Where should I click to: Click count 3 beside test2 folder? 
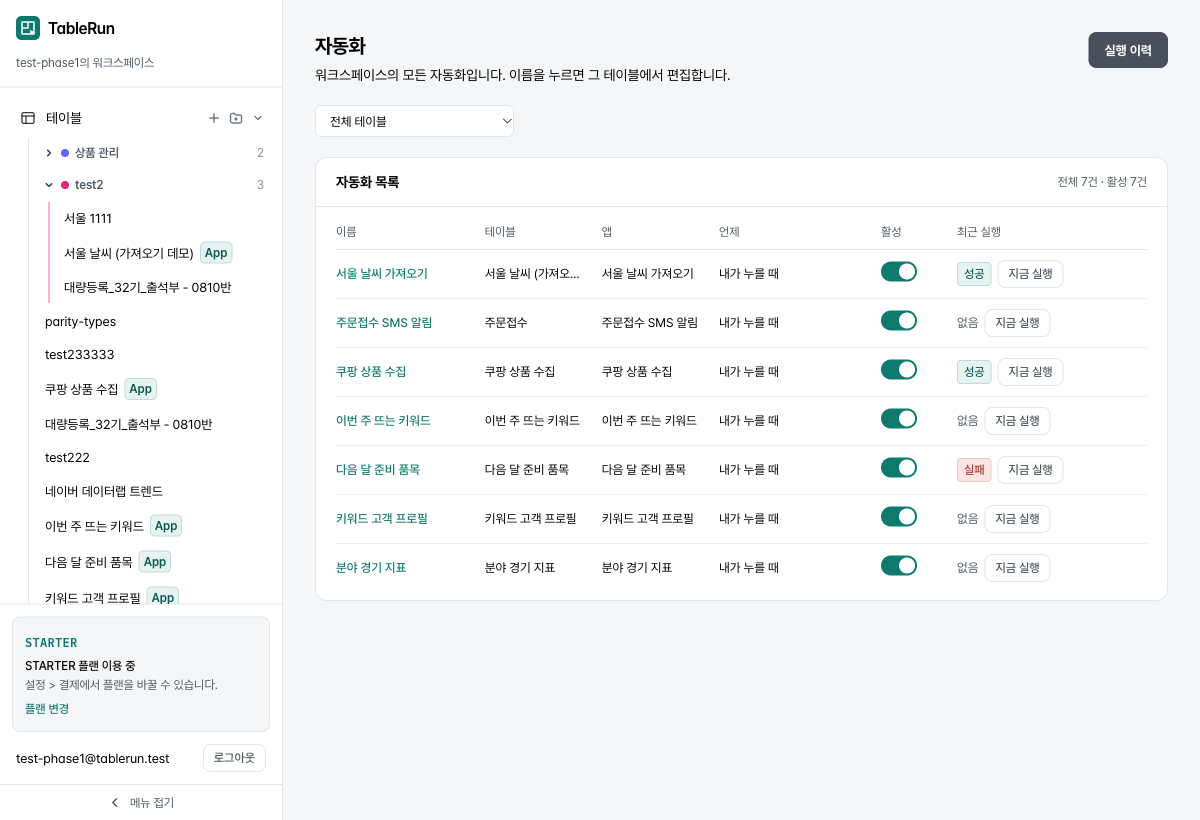[260, 185]
